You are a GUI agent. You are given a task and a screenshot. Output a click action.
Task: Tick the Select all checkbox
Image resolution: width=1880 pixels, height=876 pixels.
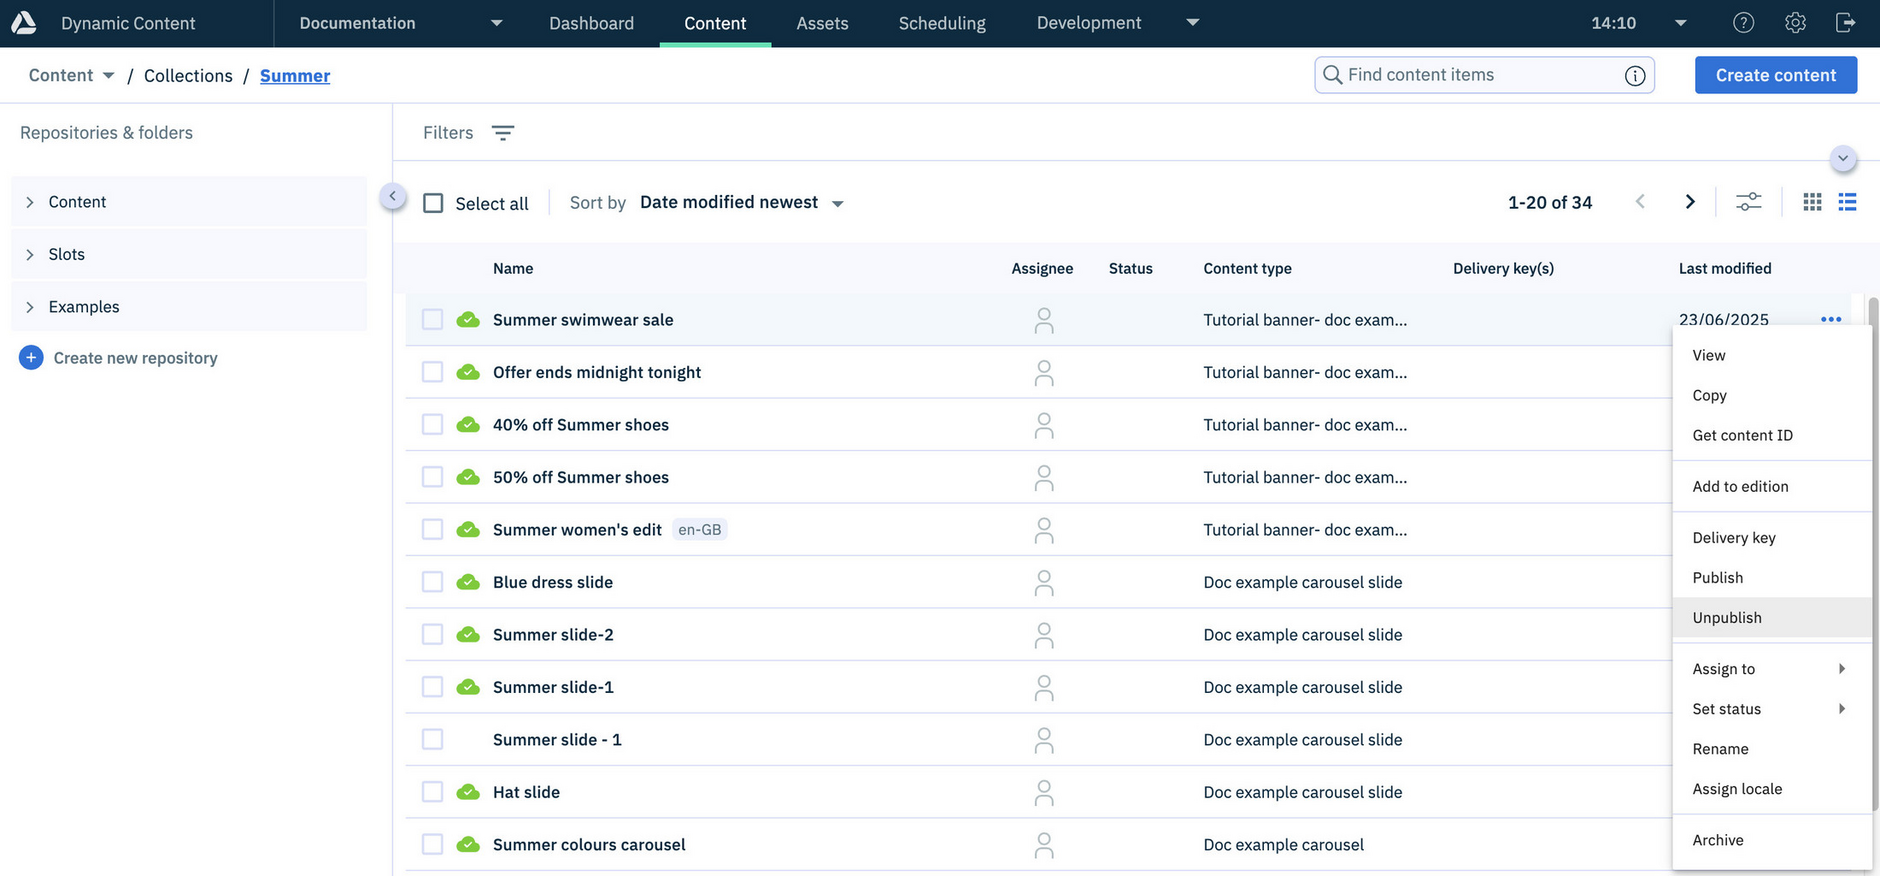(x=433, y=203)
